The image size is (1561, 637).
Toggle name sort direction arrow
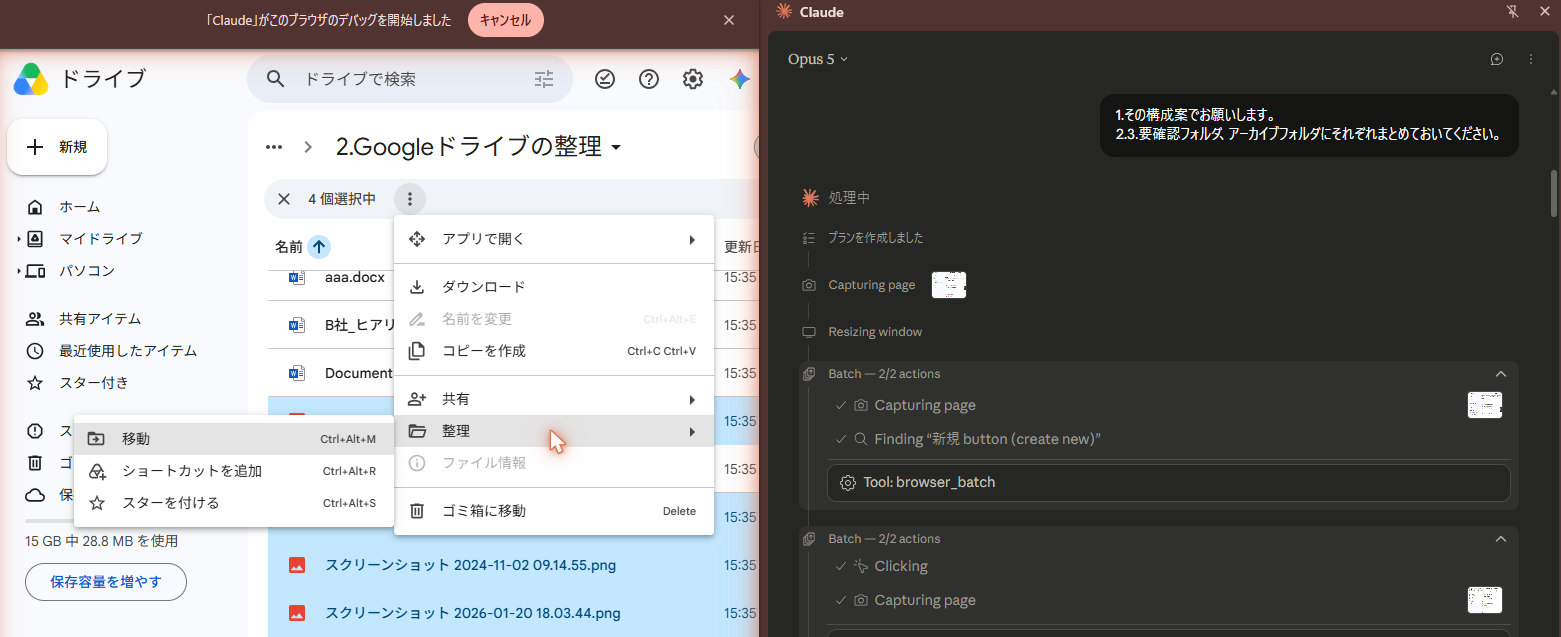(x=319, y=247)
